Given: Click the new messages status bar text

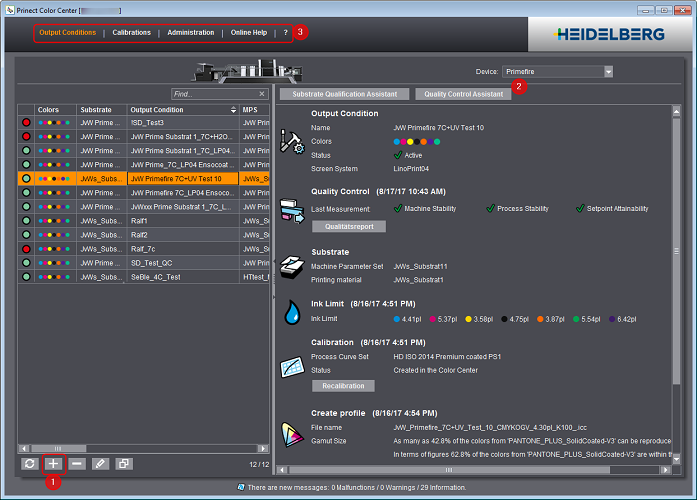Looking at the screenshot, I should (x=357, y=488).
